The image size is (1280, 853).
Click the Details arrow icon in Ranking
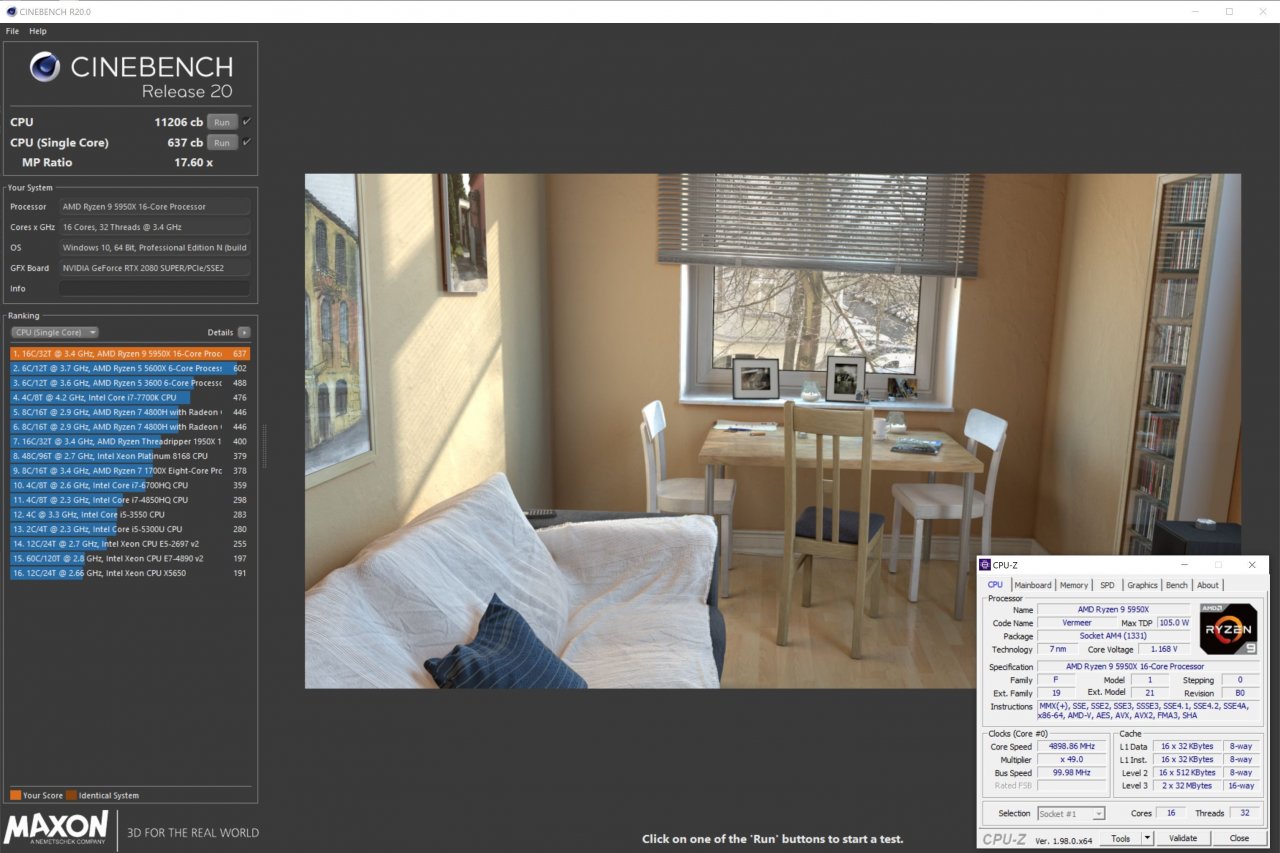[244, 332]
